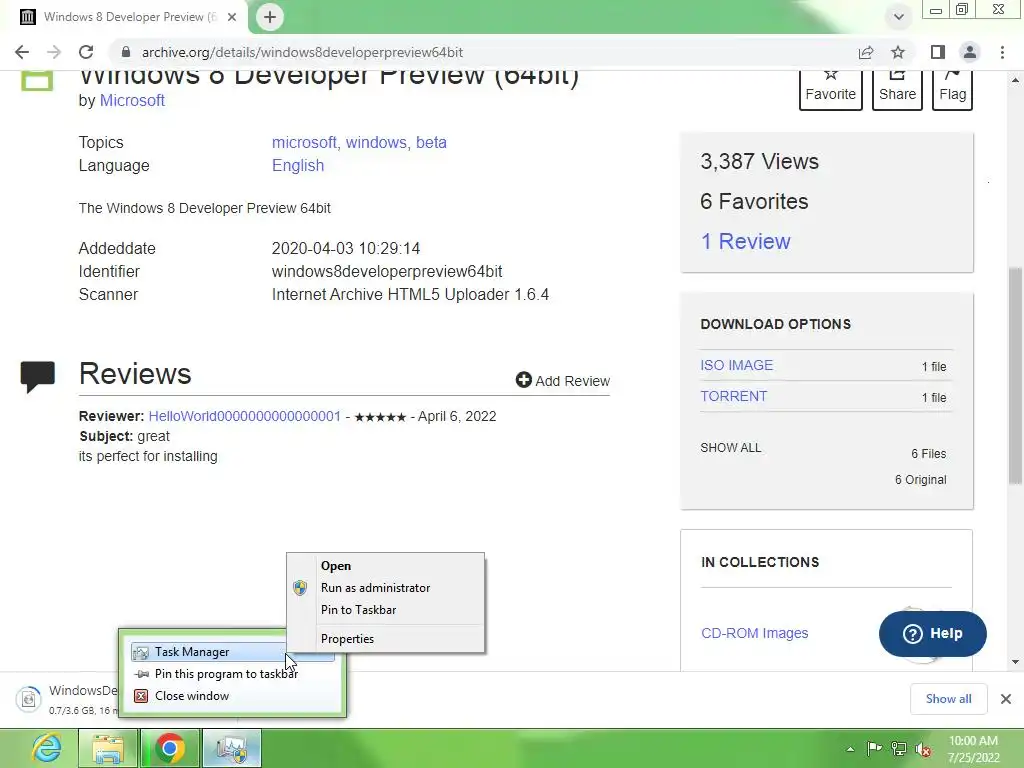
Task: Open the Action Center flag icon
Action: tap(874, 748)
